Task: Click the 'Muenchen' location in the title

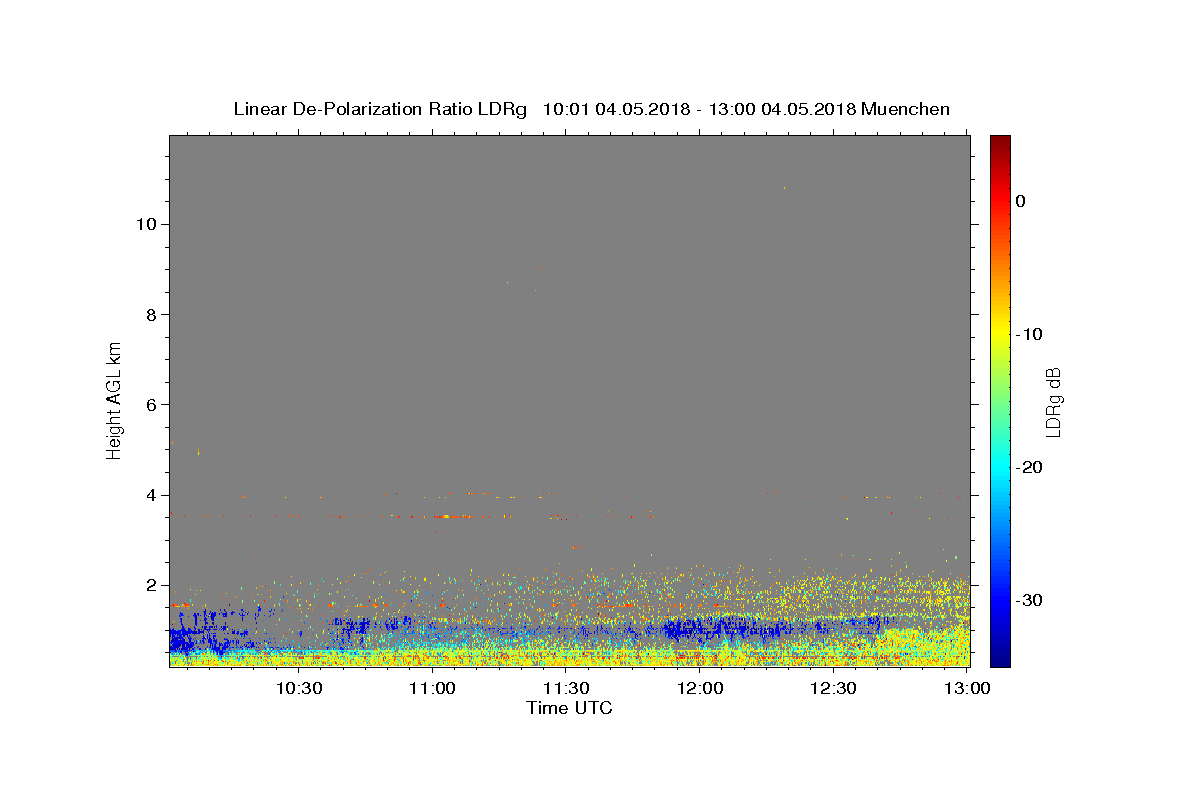Action: click(x=905, y=109)
